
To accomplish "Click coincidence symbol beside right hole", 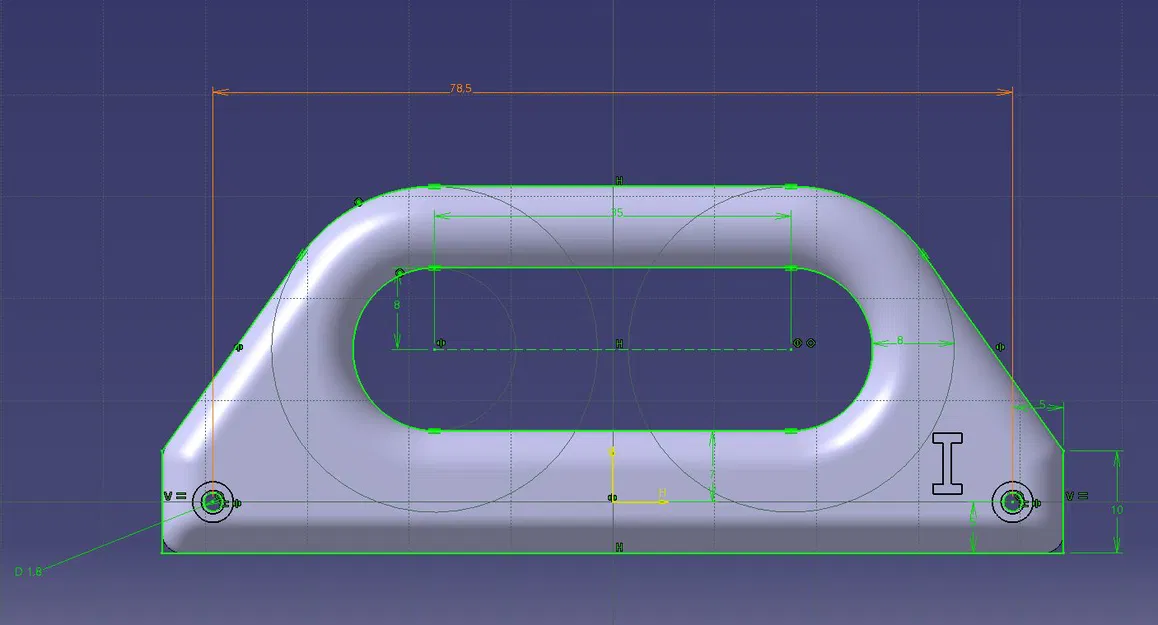I will pyautogui.click(x=1036, y=503).
